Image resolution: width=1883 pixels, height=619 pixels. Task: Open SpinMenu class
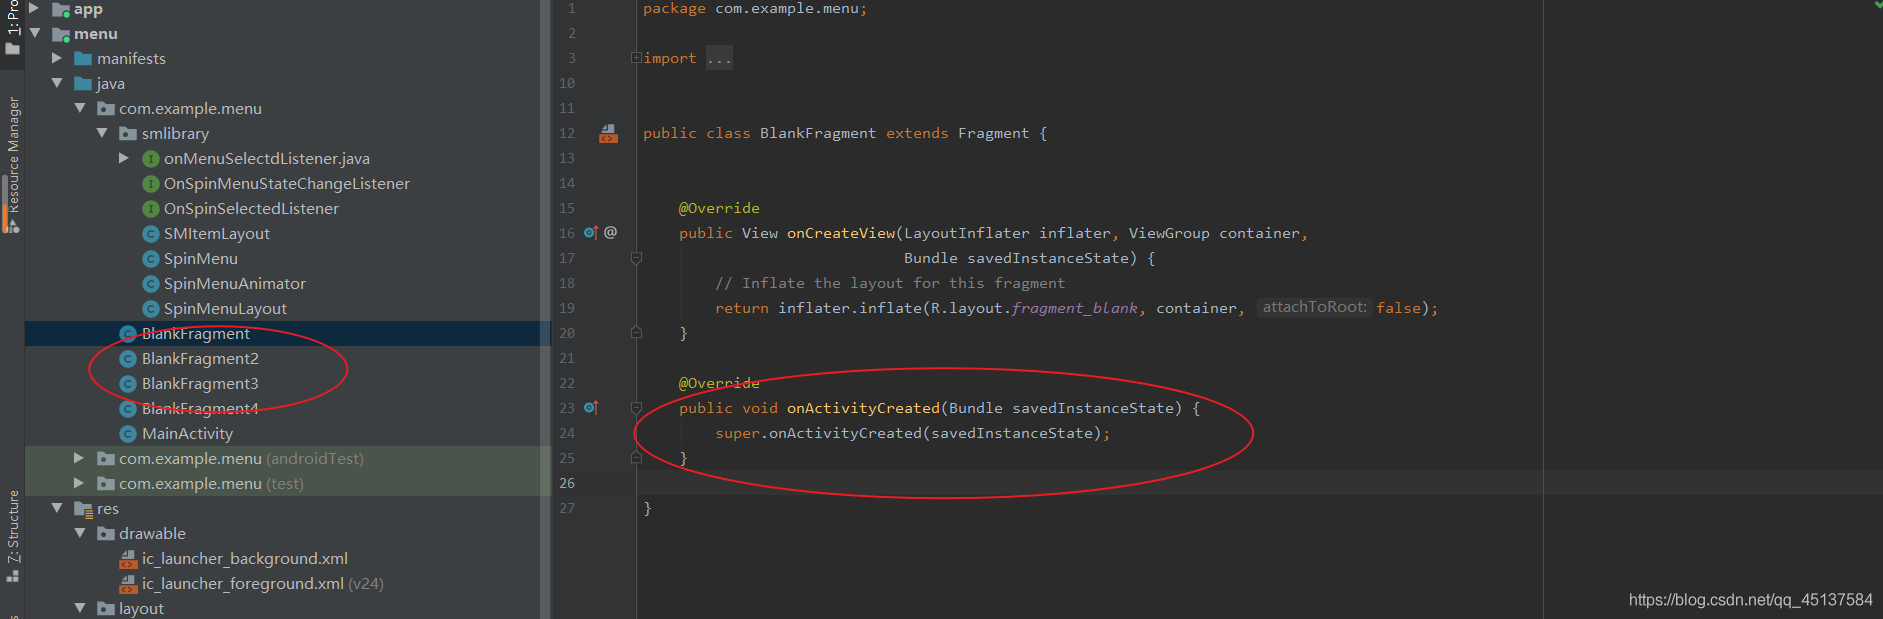click(201, 258)
